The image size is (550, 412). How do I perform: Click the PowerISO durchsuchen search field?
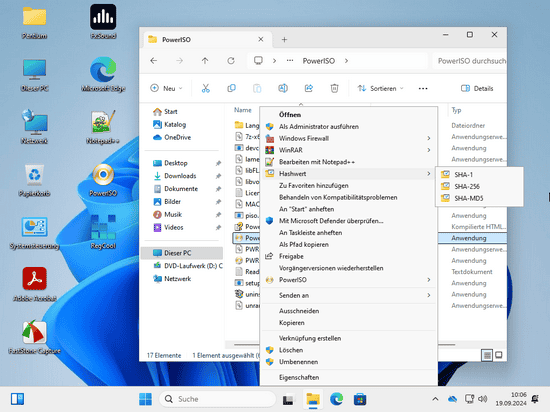[470, 61]
